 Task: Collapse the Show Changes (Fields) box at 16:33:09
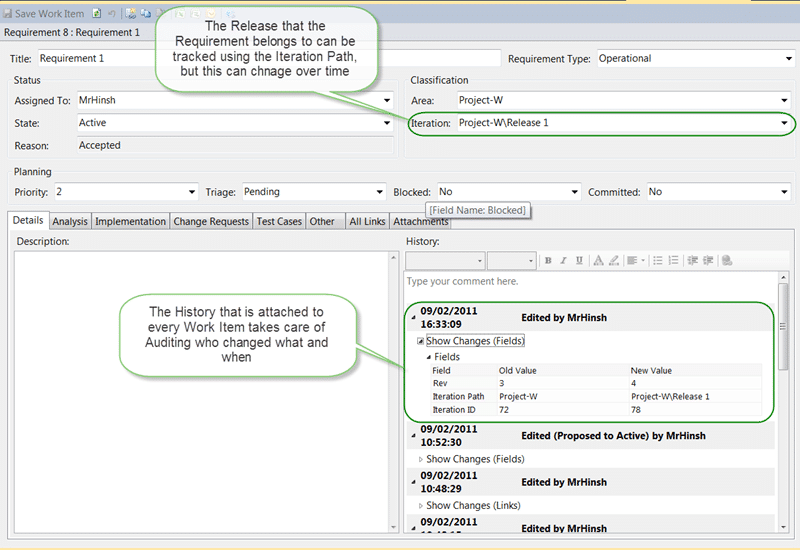click(420, 341)
